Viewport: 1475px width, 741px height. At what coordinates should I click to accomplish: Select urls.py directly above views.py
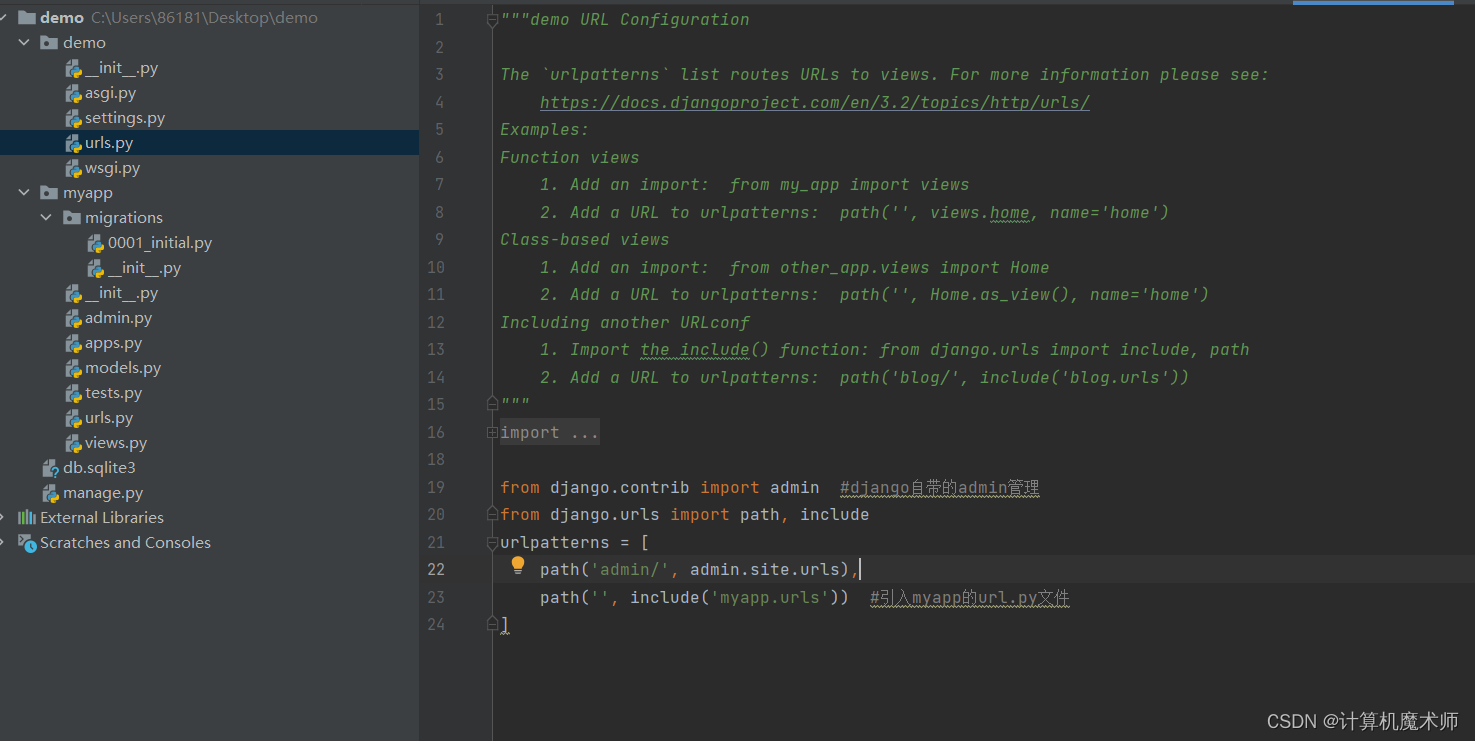point(109,418)
